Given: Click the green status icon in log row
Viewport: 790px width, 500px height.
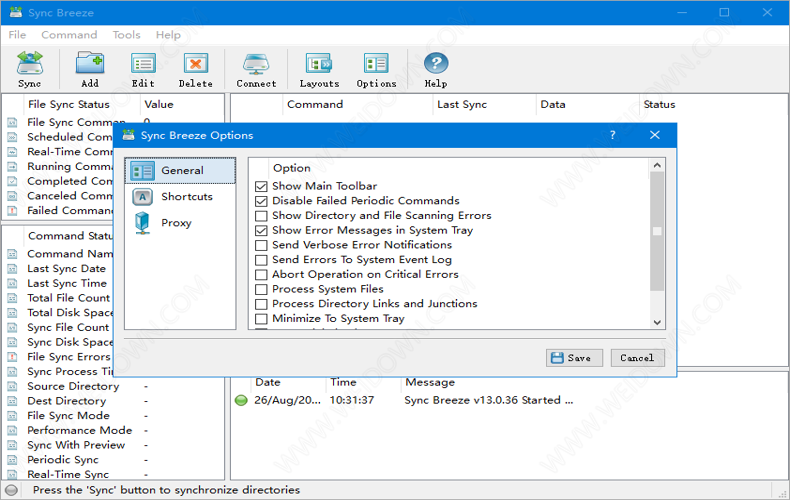Looking at the screenshot, I should (x=241, y=400).
